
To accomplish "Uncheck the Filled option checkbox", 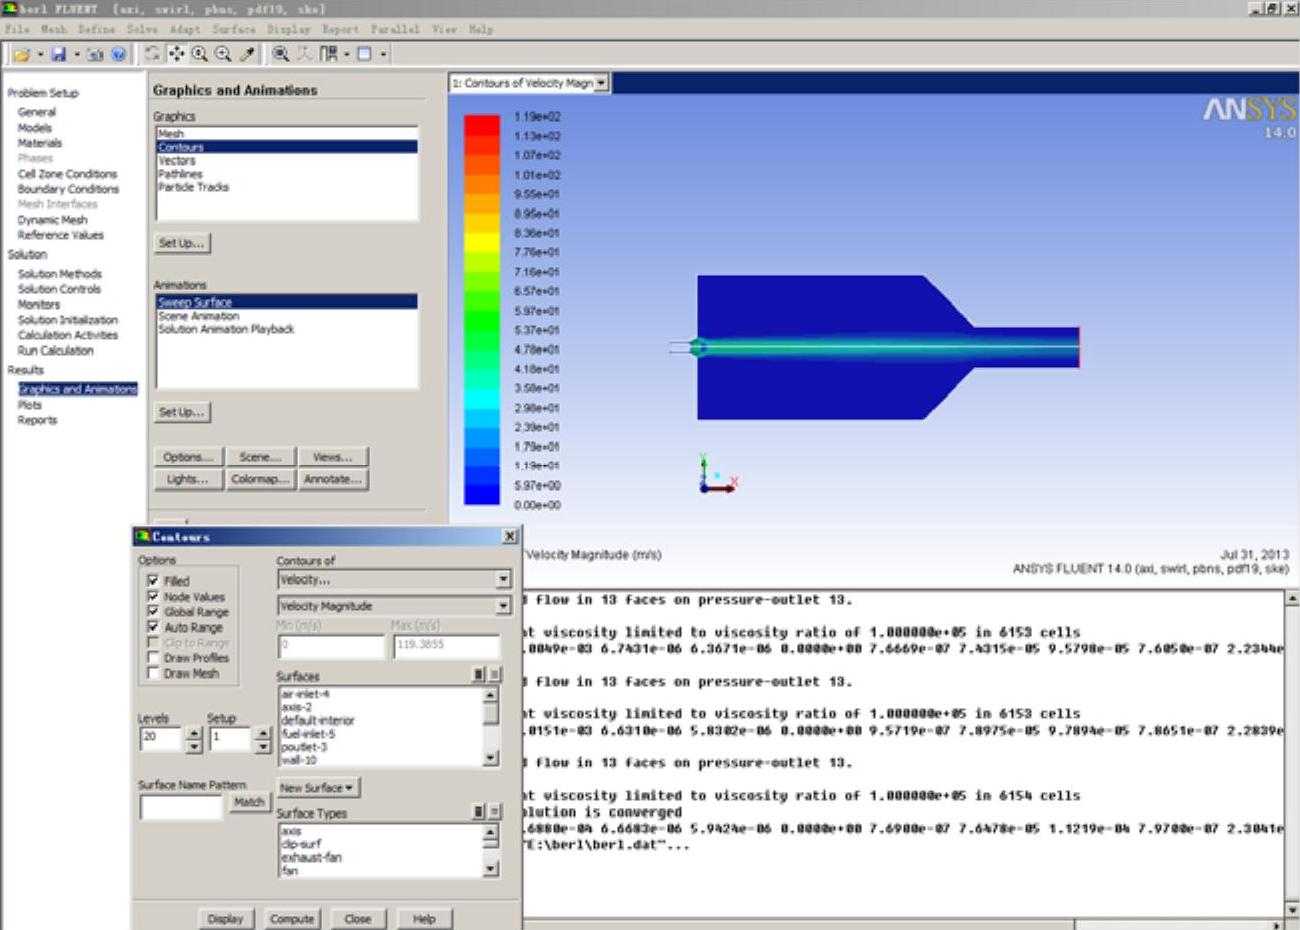I will click(x=153, y=581).
